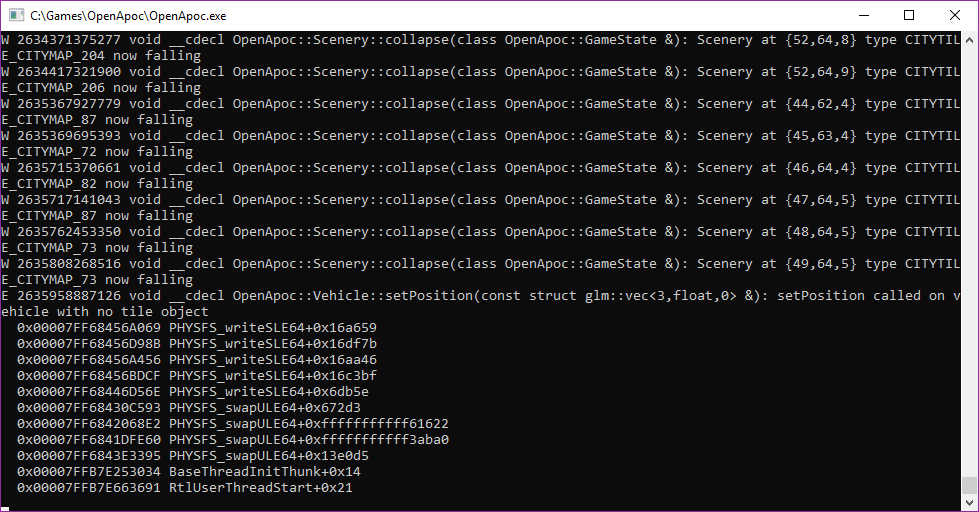This screenshot has height=512, width=979.
Task: Click the stack address 0x00007FF68456D98B
Action: point(89,343)
